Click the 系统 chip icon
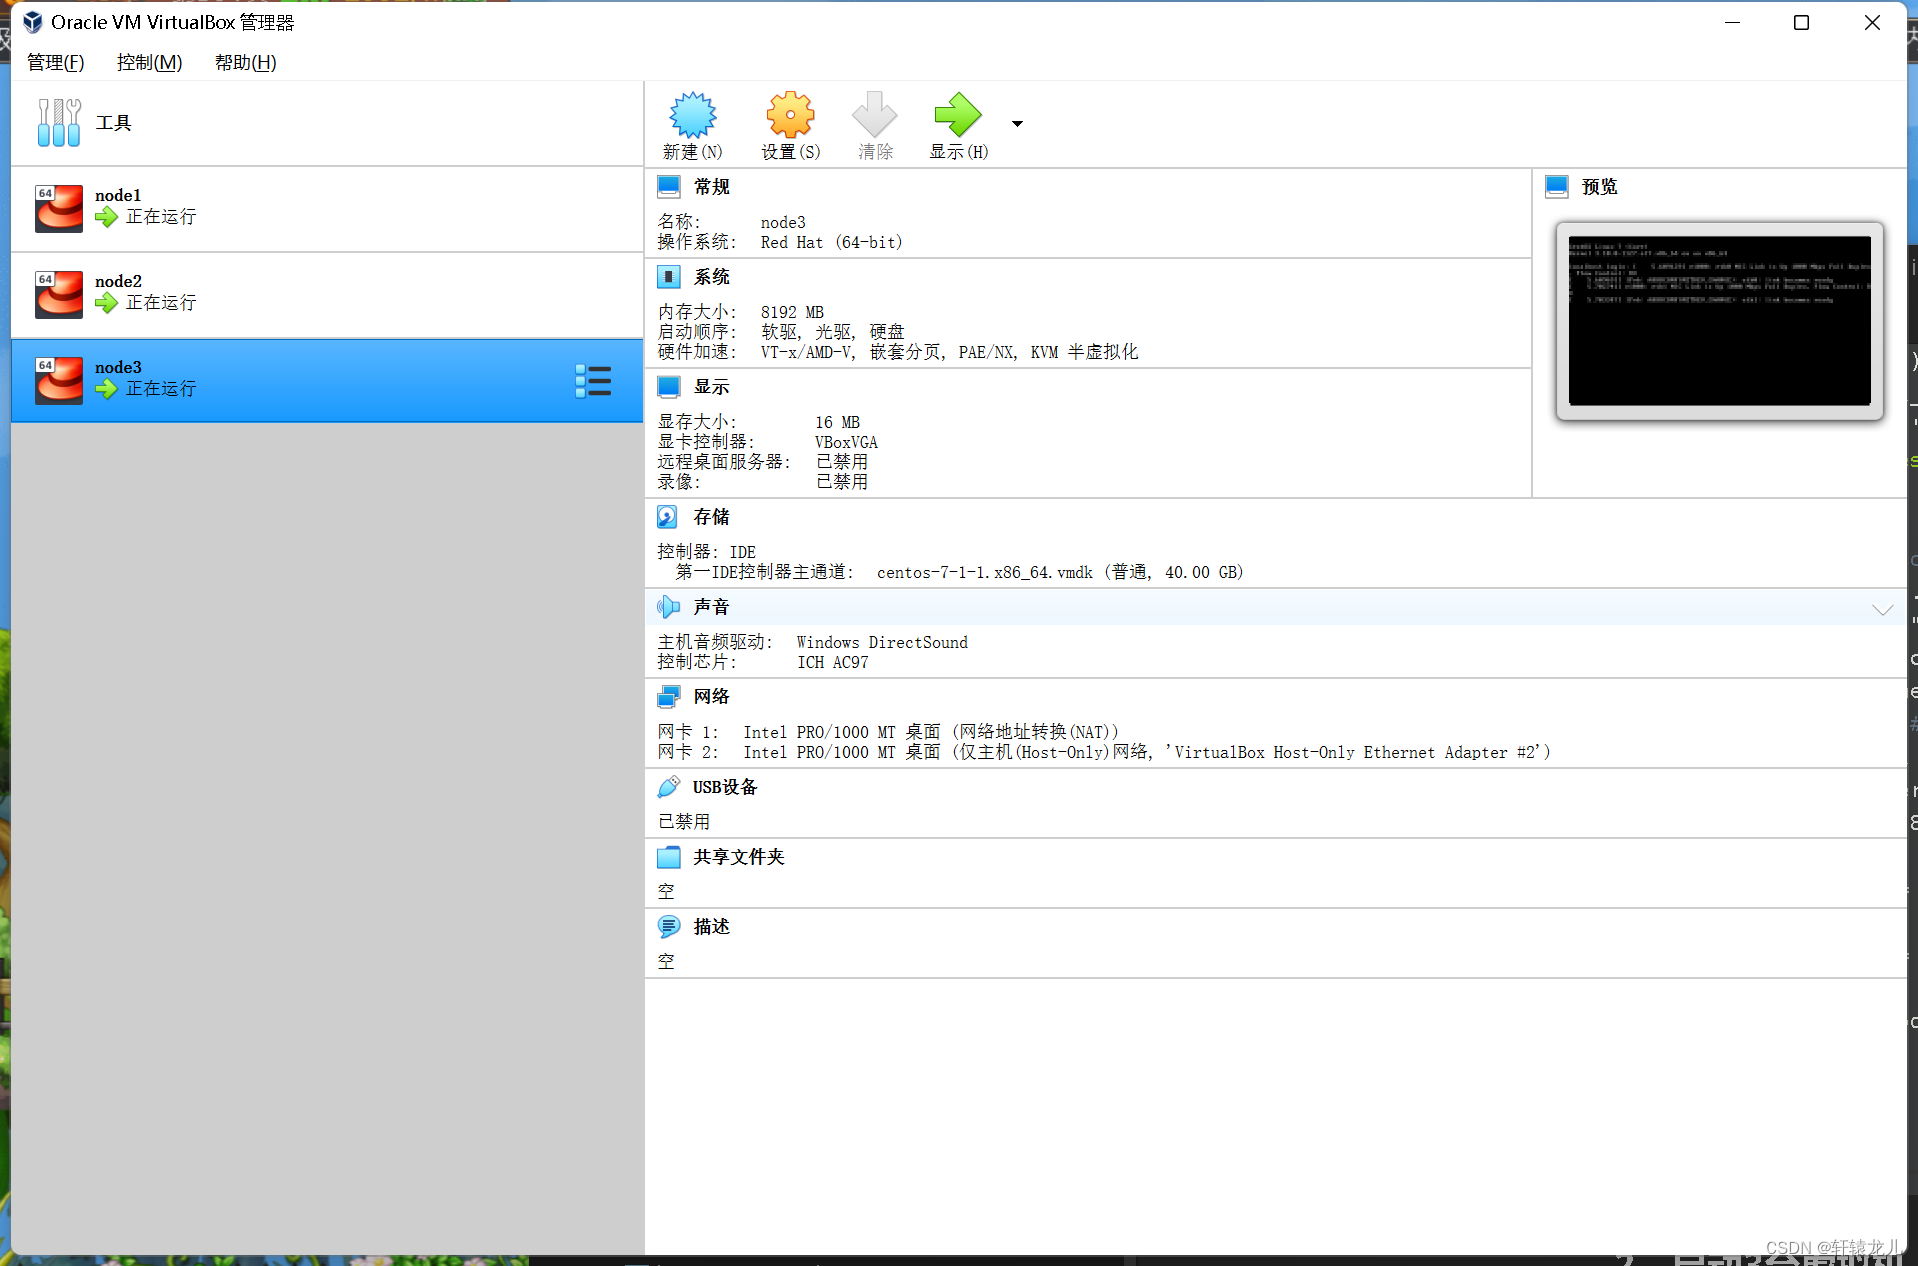 669,277
